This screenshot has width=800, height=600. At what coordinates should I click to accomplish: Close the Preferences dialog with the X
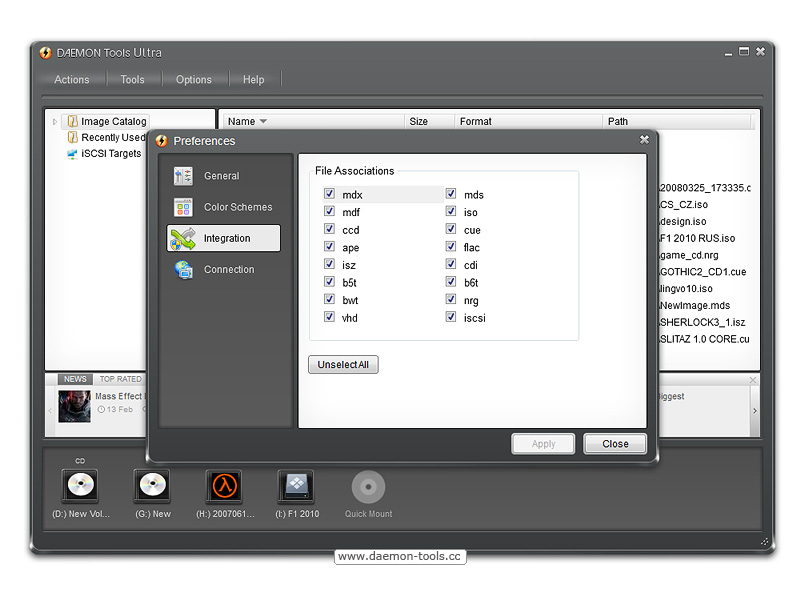(644, 139)
